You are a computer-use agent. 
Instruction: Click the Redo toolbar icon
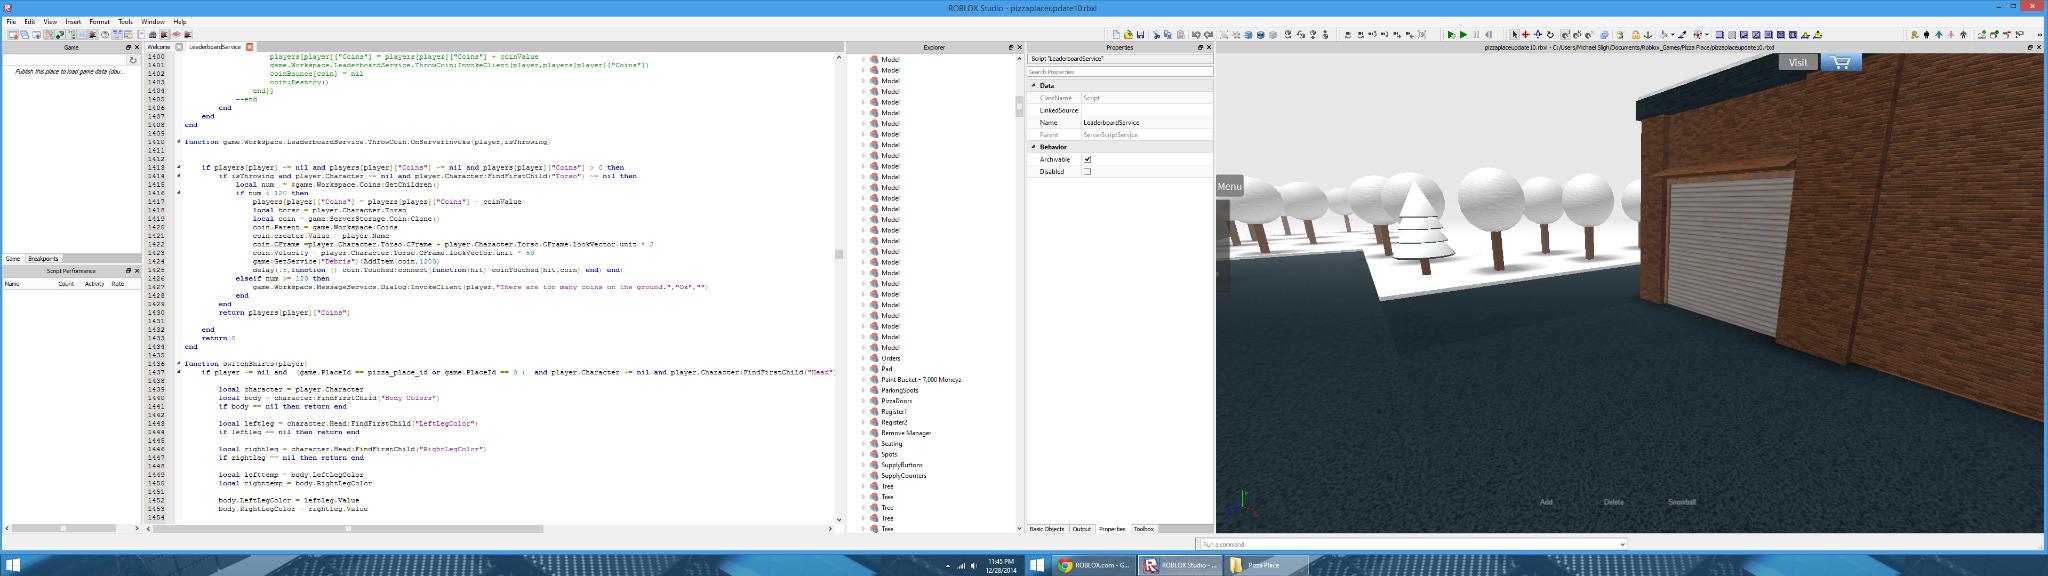(x=1208, y=34)
